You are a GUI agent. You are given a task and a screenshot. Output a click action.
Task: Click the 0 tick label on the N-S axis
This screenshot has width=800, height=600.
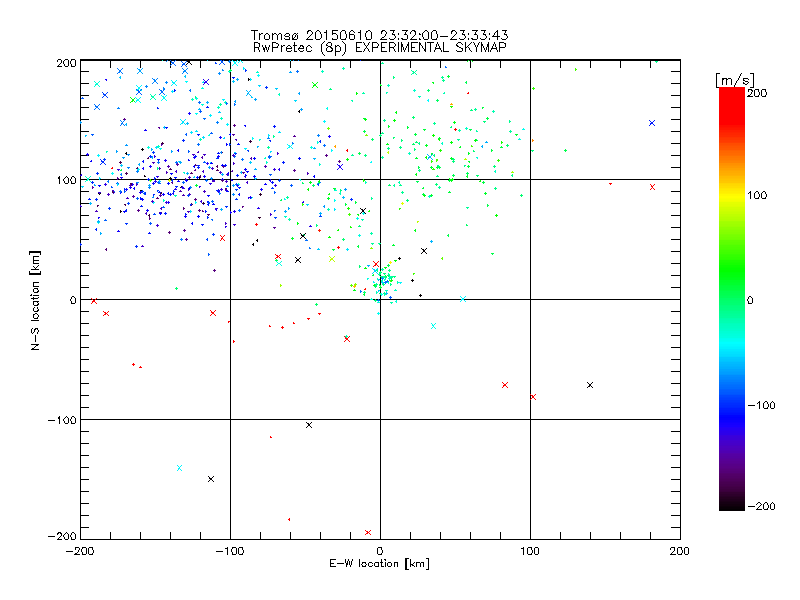pyautogui.click(x=73, y=300)
